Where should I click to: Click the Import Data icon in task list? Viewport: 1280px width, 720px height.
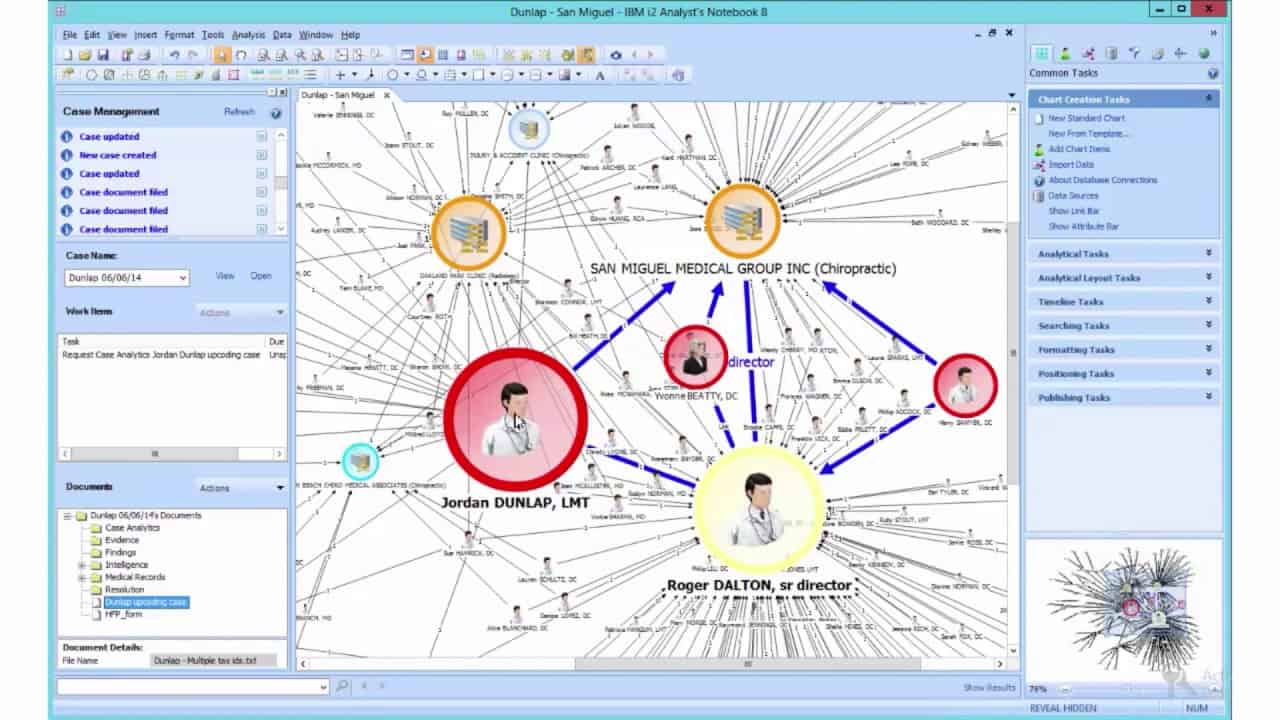coord(1040,164)
